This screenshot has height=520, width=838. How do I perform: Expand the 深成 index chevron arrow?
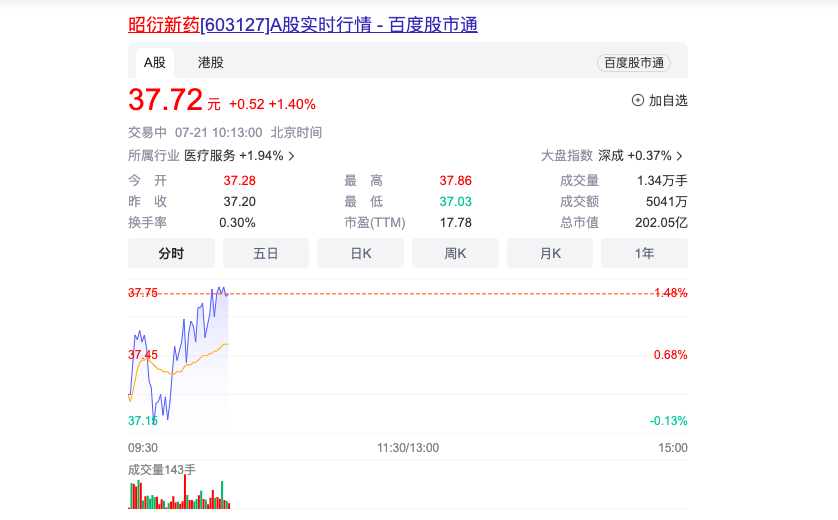(x=679, y=156)
